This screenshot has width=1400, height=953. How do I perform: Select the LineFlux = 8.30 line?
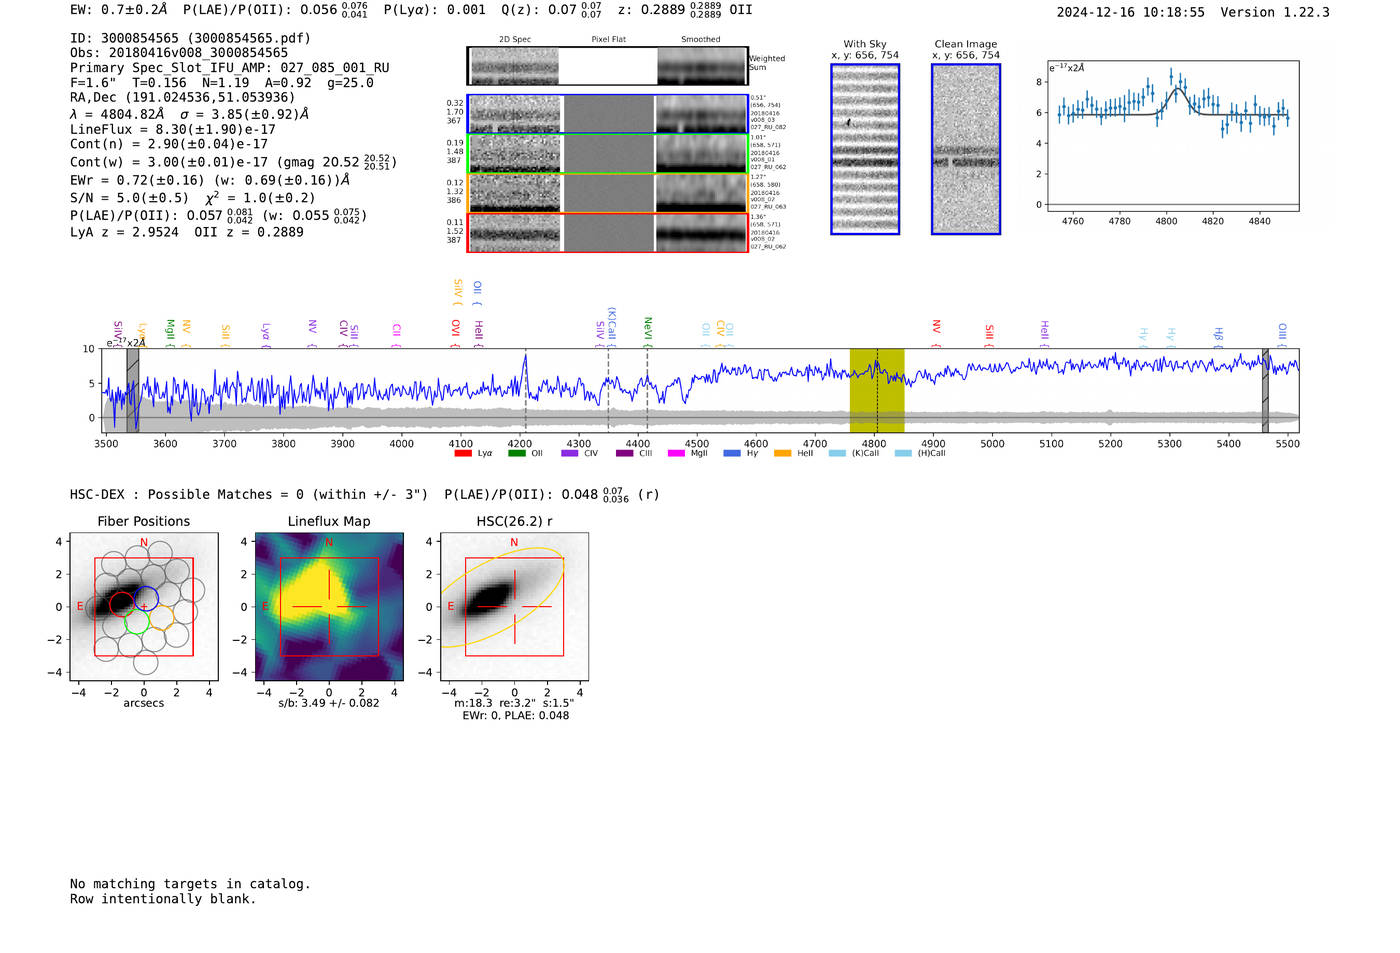pos(173,129)
